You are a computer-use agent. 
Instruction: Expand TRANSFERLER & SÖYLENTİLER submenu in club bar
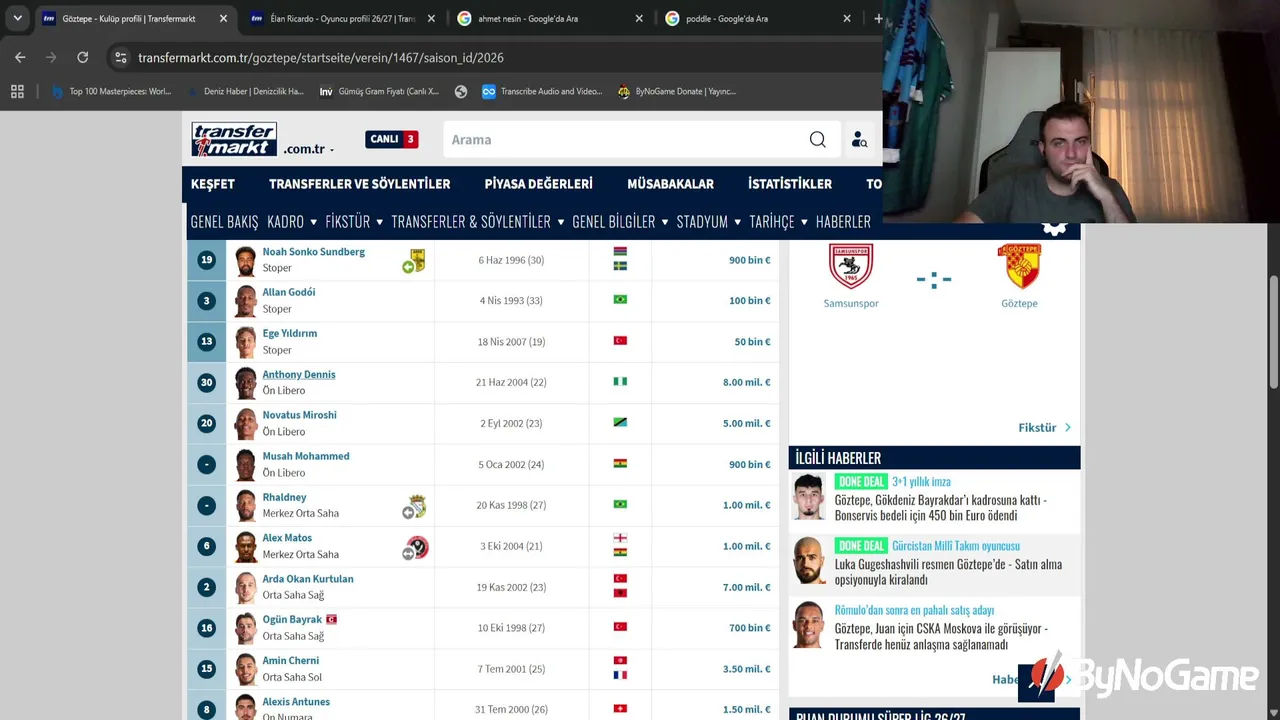pyautogui.click(x=560, y=222)
